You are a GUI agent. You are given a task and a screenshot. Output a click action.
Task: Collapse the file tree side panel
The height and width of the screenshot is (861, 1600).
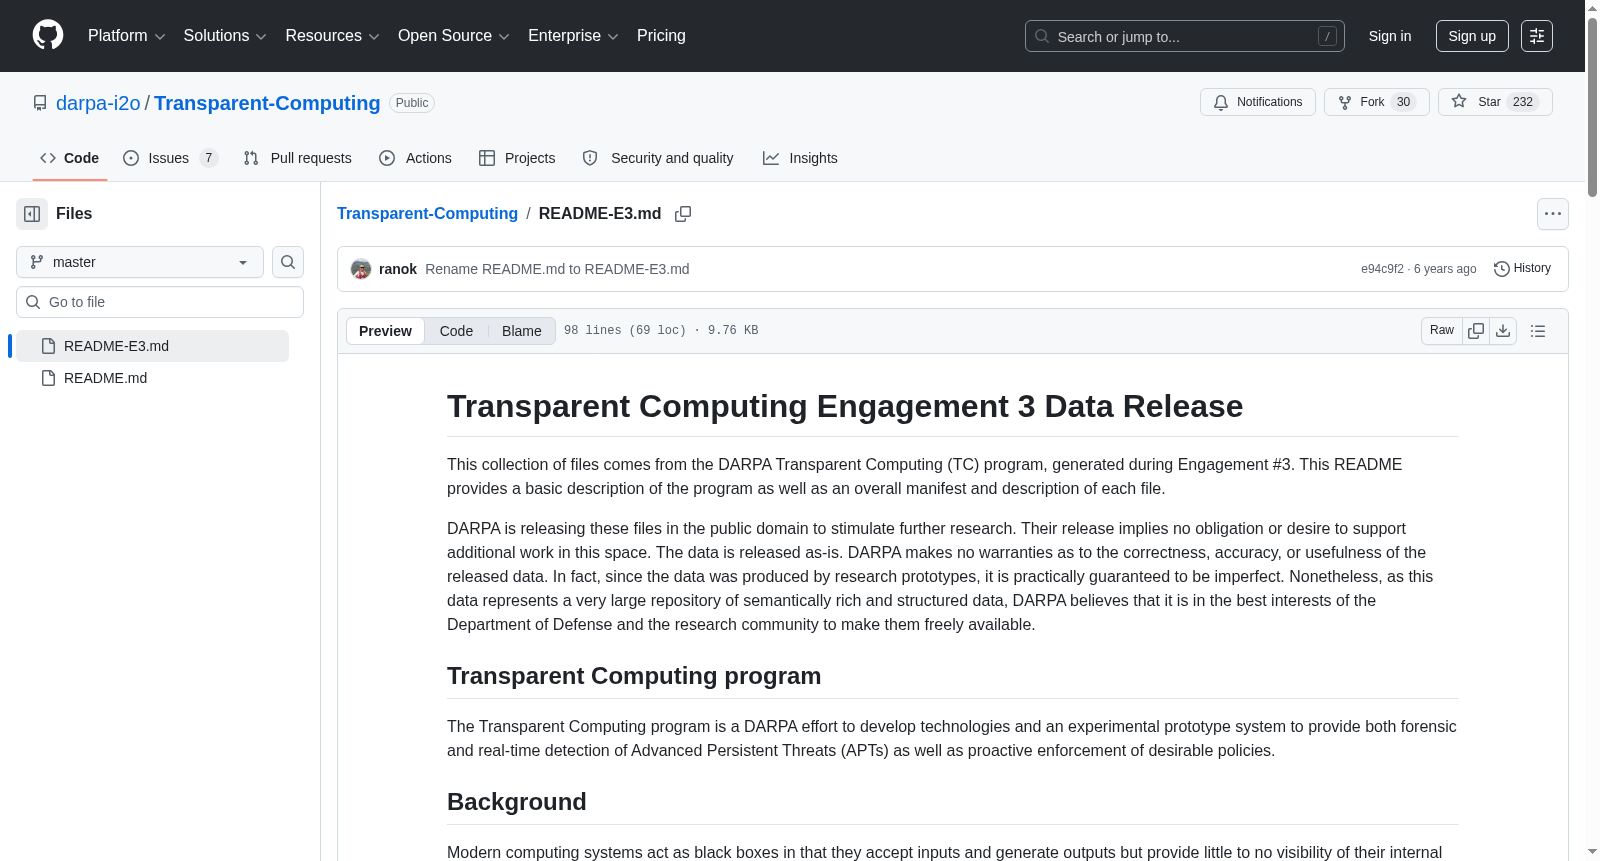(x=32, y=214)
